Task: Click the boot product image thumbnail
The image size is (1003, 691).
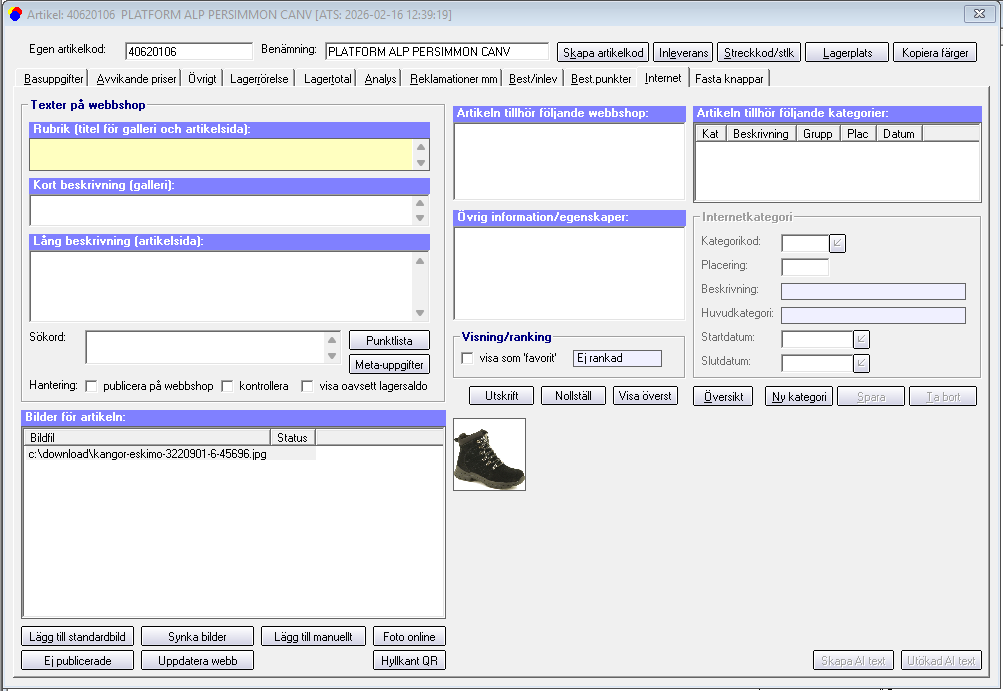Action: point(489,454)
